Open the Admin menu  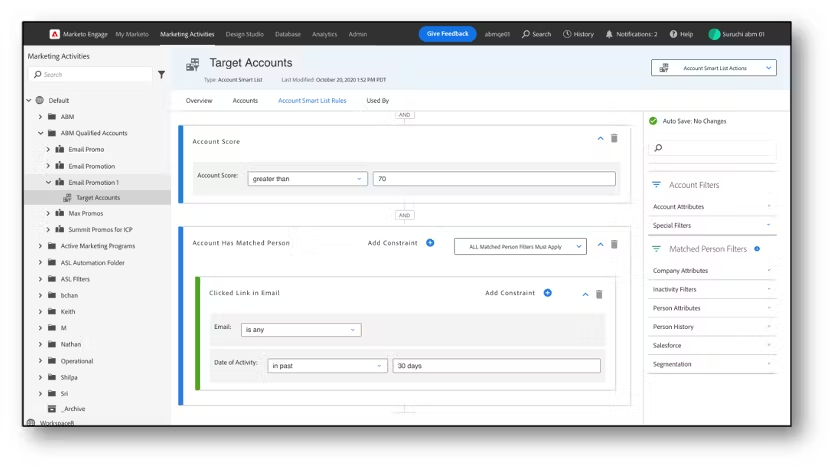[357, 34]
